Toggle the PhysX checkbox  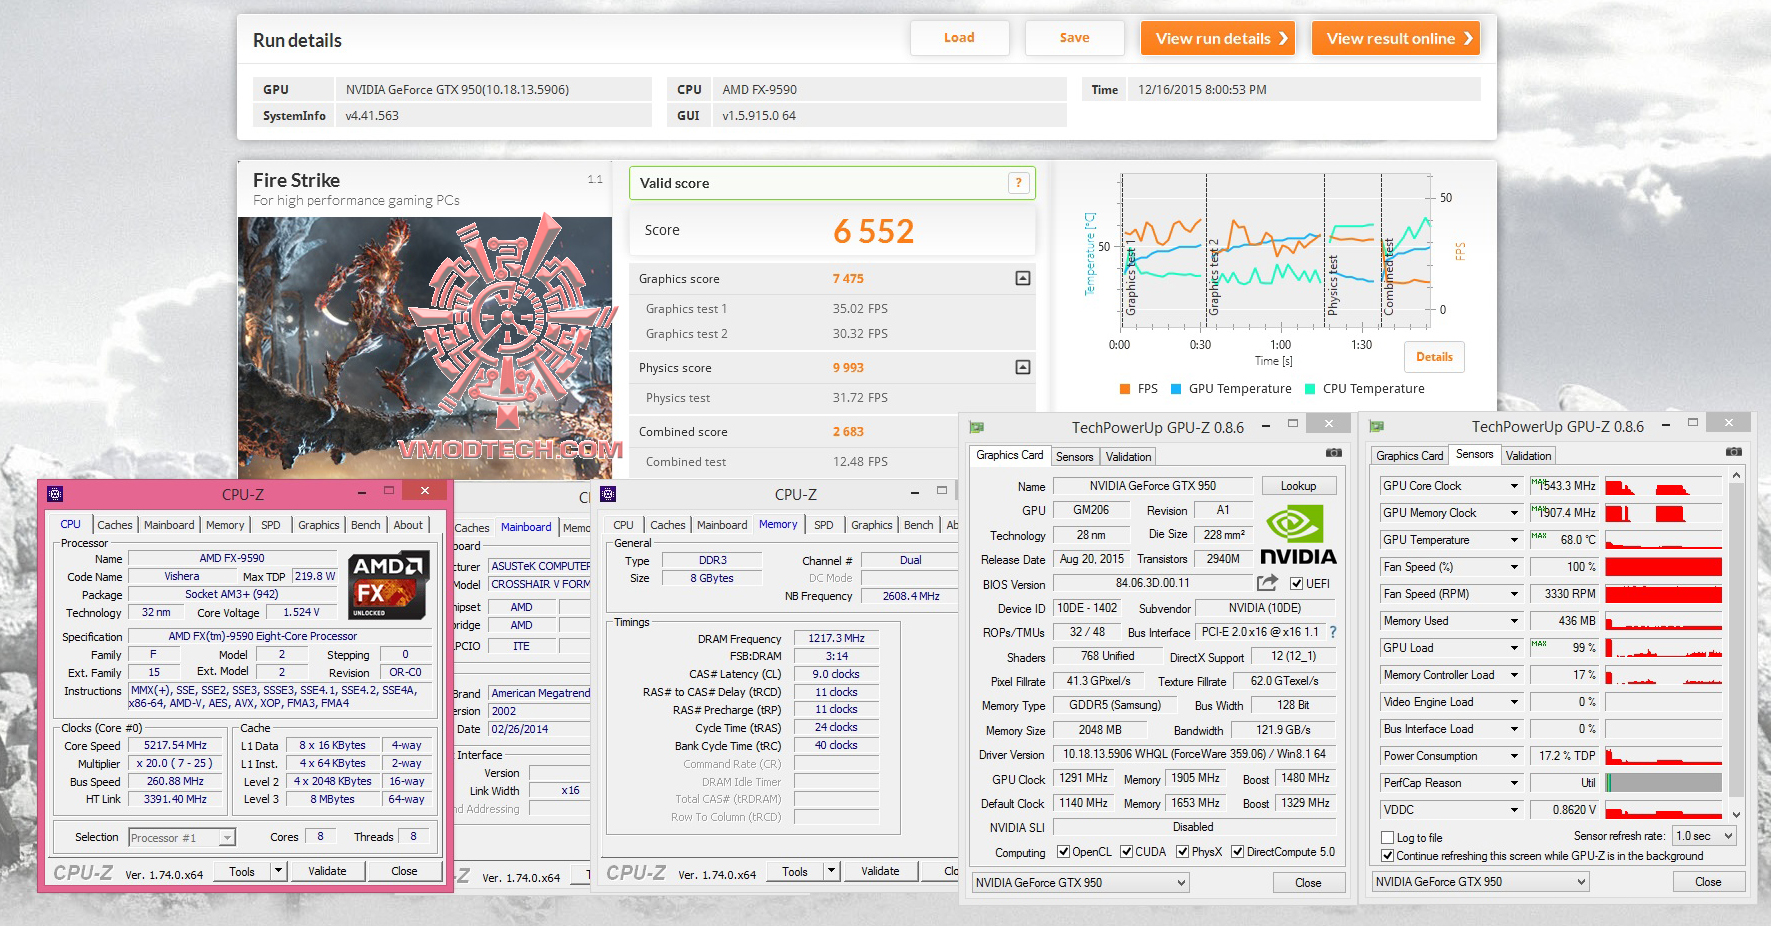(x=1182, y=852)
